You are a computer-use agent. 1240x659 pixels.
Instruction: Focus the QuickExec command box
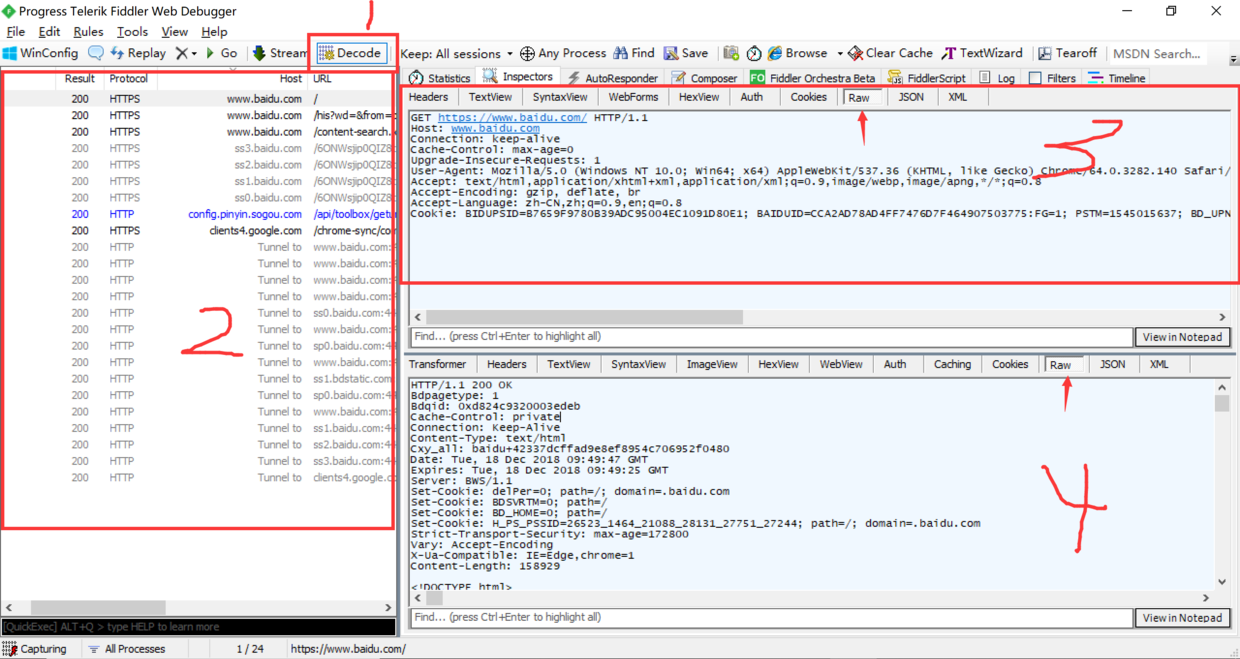pos(198,627)
